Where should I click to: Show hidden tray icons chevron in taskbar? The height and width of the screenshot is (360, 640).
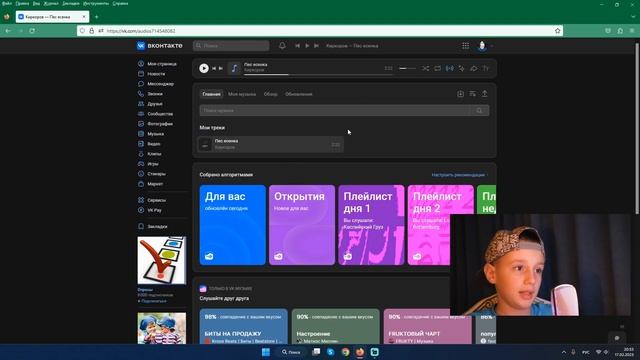(564, 352)
